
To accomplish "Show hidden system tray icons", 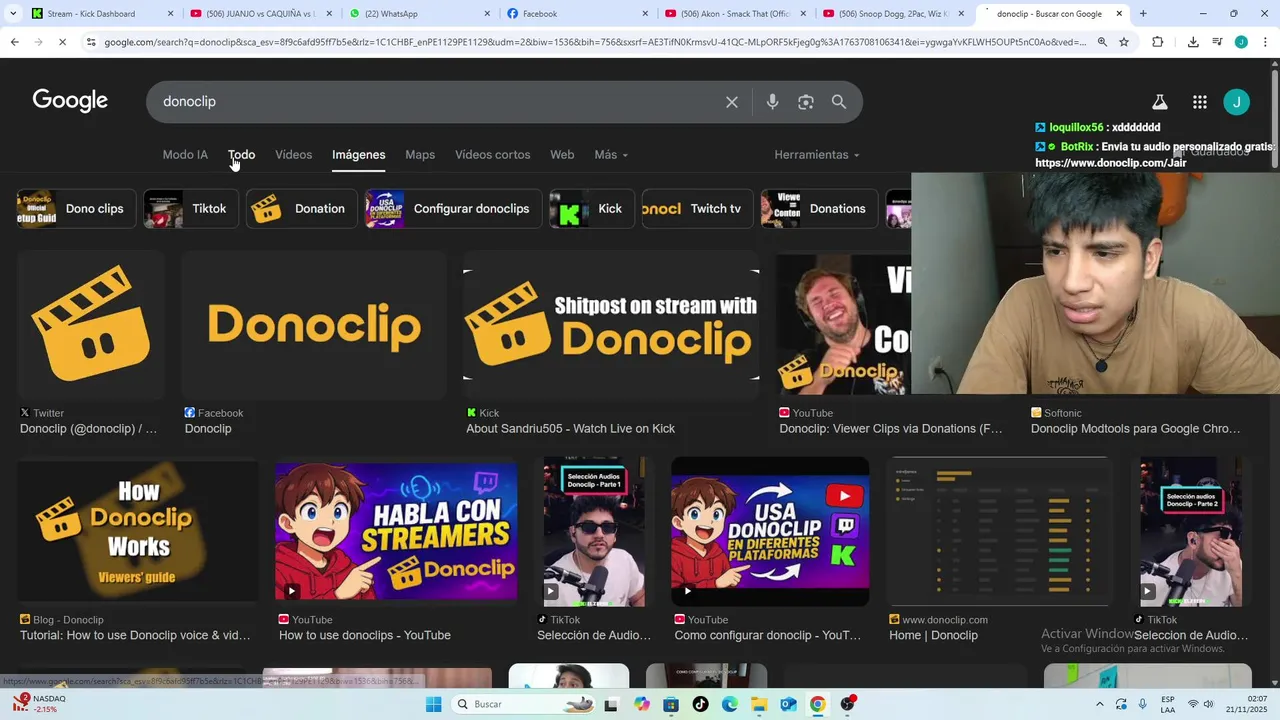I will pyautogui.click(x=1099, y=704).
